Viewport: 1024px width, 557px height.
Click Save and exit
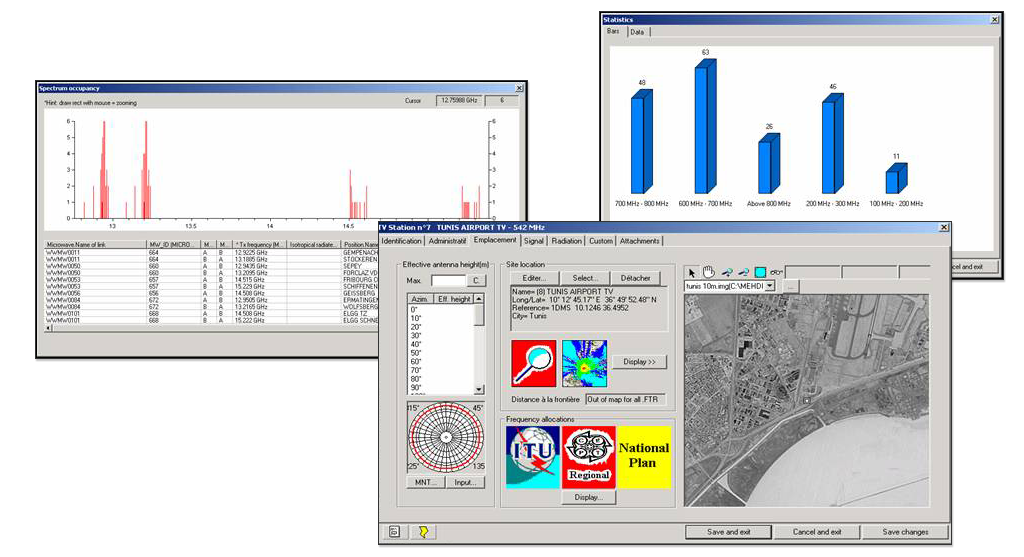click(x=728, y=532)
